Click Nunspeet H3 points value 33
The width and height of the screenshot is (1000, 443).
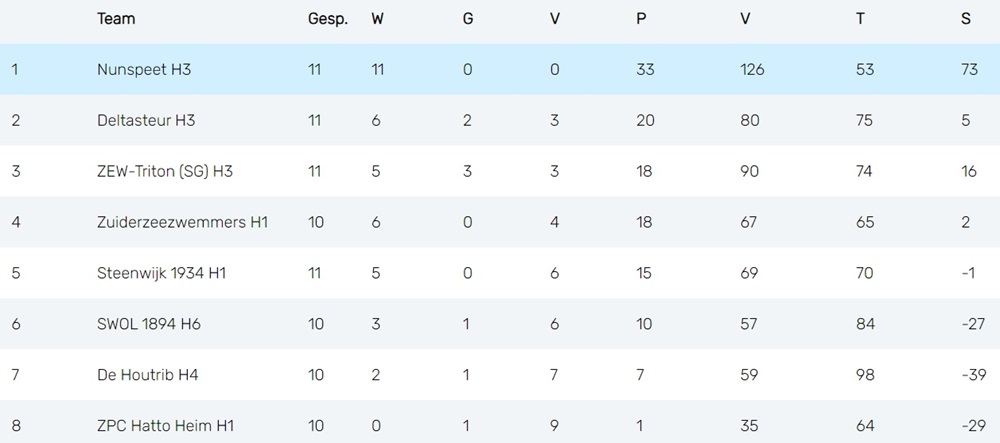[x=645, y=69]
